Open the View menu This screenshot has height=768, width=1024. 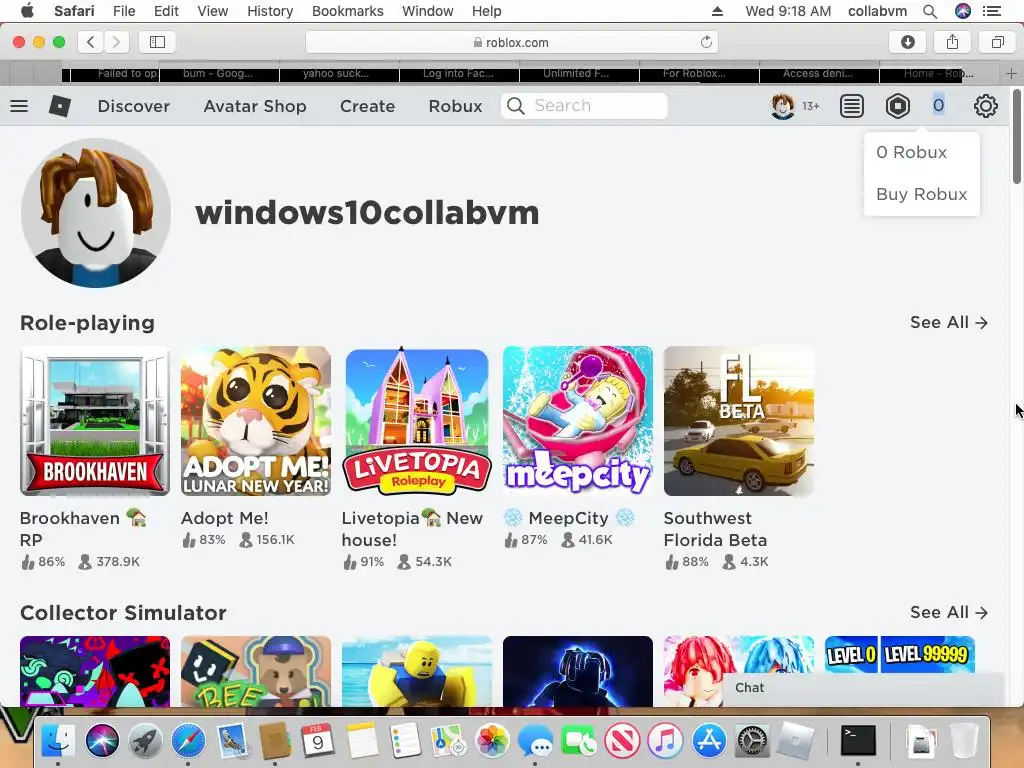(x=213, y=11)
